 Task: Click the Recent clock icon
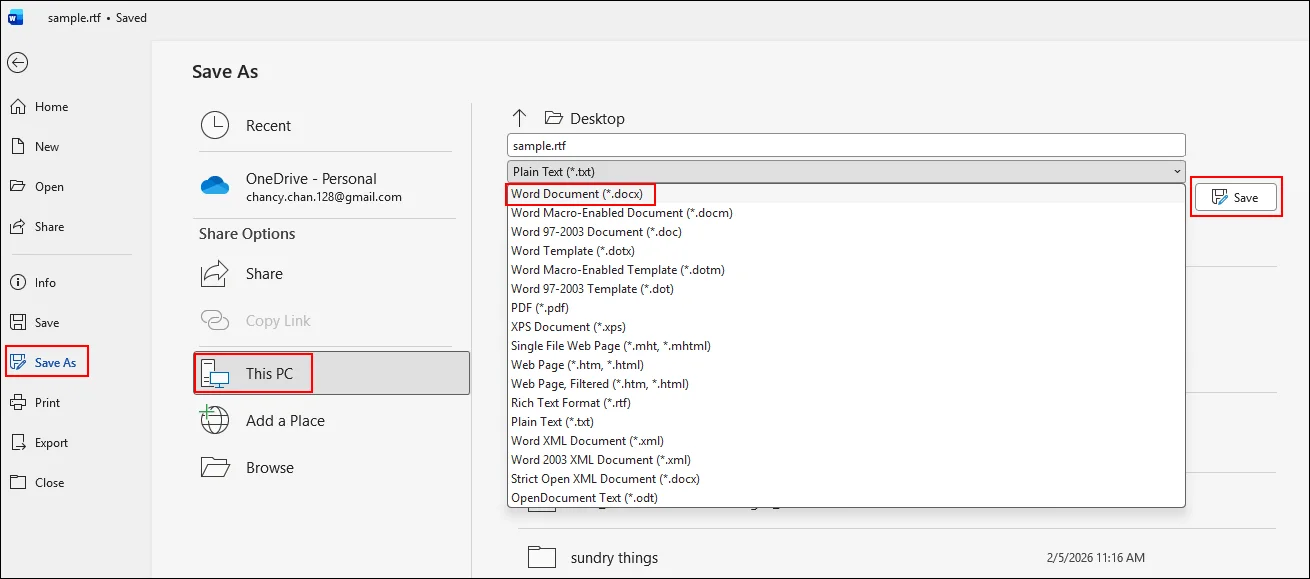tap(215, 126)
